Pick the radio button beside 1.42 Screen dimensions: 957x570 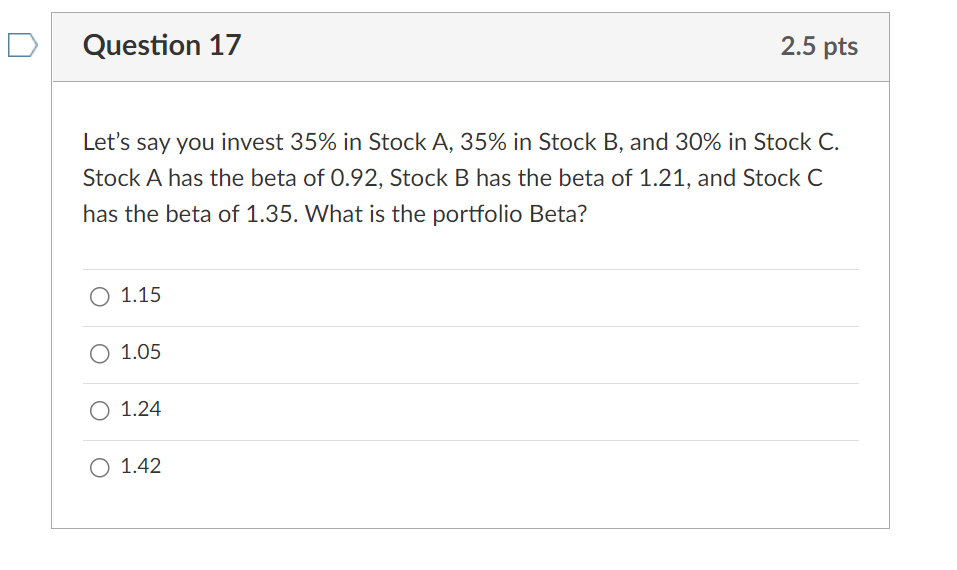(100, 467)
